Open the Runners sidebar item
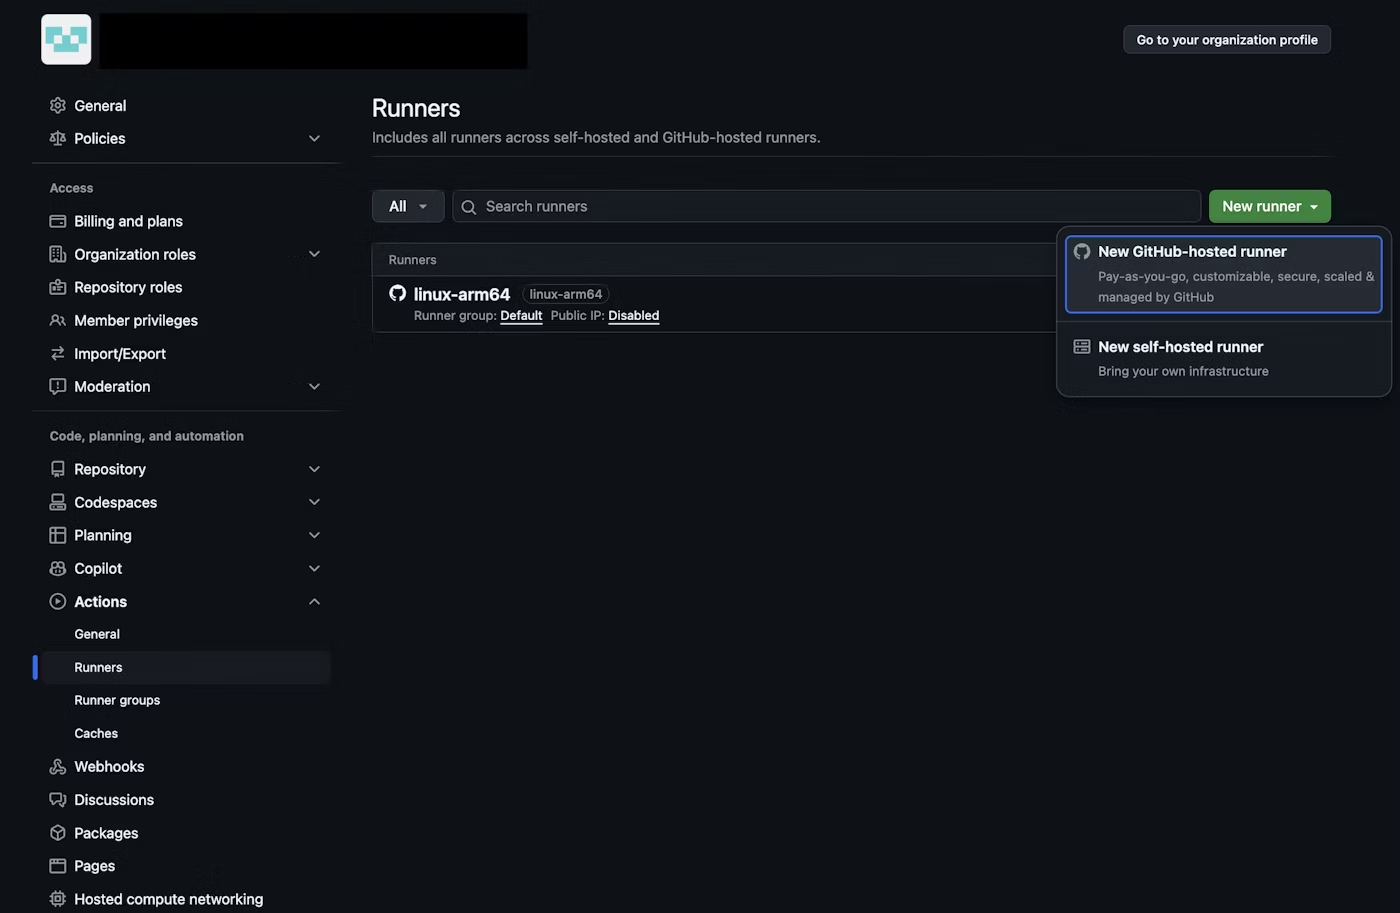The height and width of the screenshot is (913, 1400). point(186,667)
